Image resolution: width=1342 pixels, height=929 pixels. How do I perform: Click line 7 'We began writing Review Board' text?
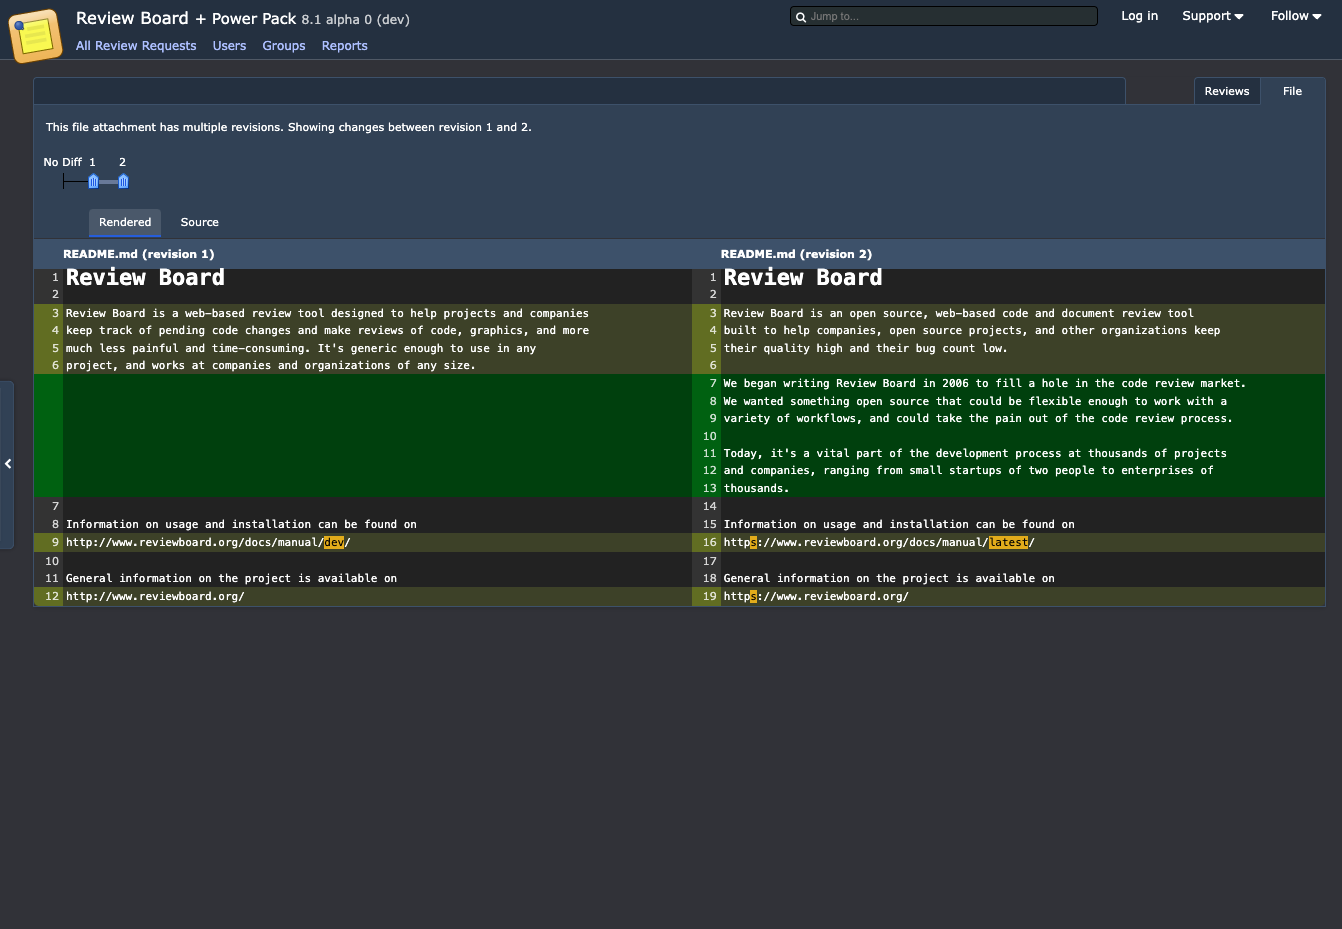coord(985,383)
